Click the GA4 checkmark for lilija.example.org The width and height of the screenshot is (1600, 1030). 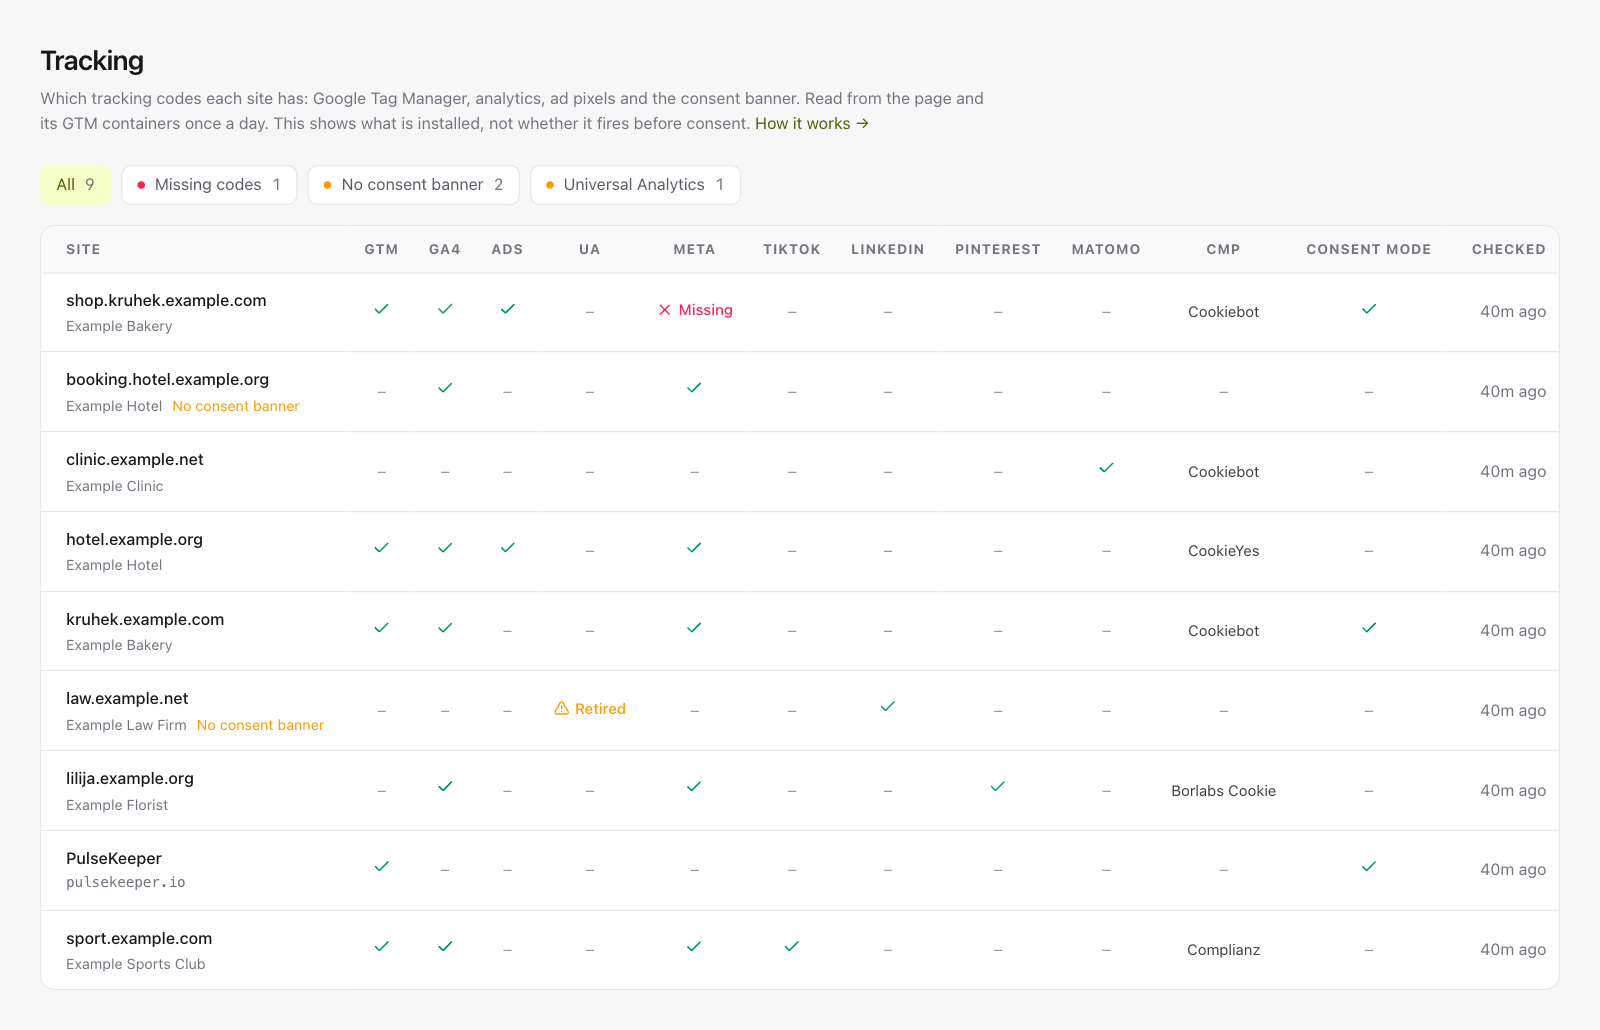click(445, 787)
